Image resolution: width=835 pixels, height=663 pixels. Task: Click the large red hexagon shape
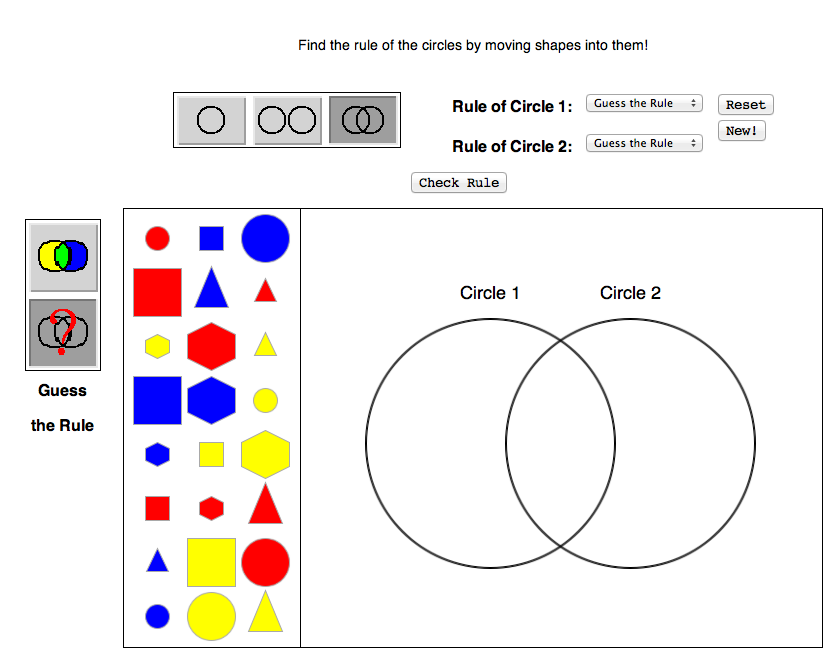tap(211, 346)
